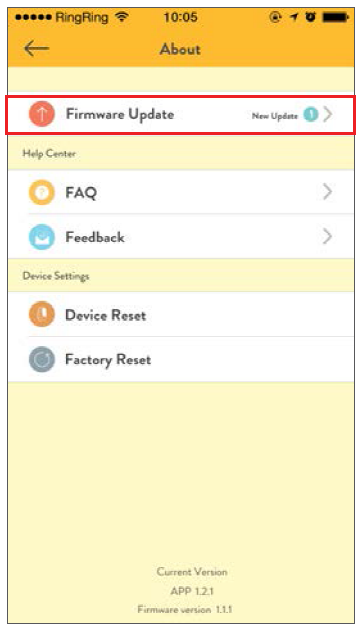
Task: Expand Firmware Update using its chevron
Action: click(x=328, y=114)
